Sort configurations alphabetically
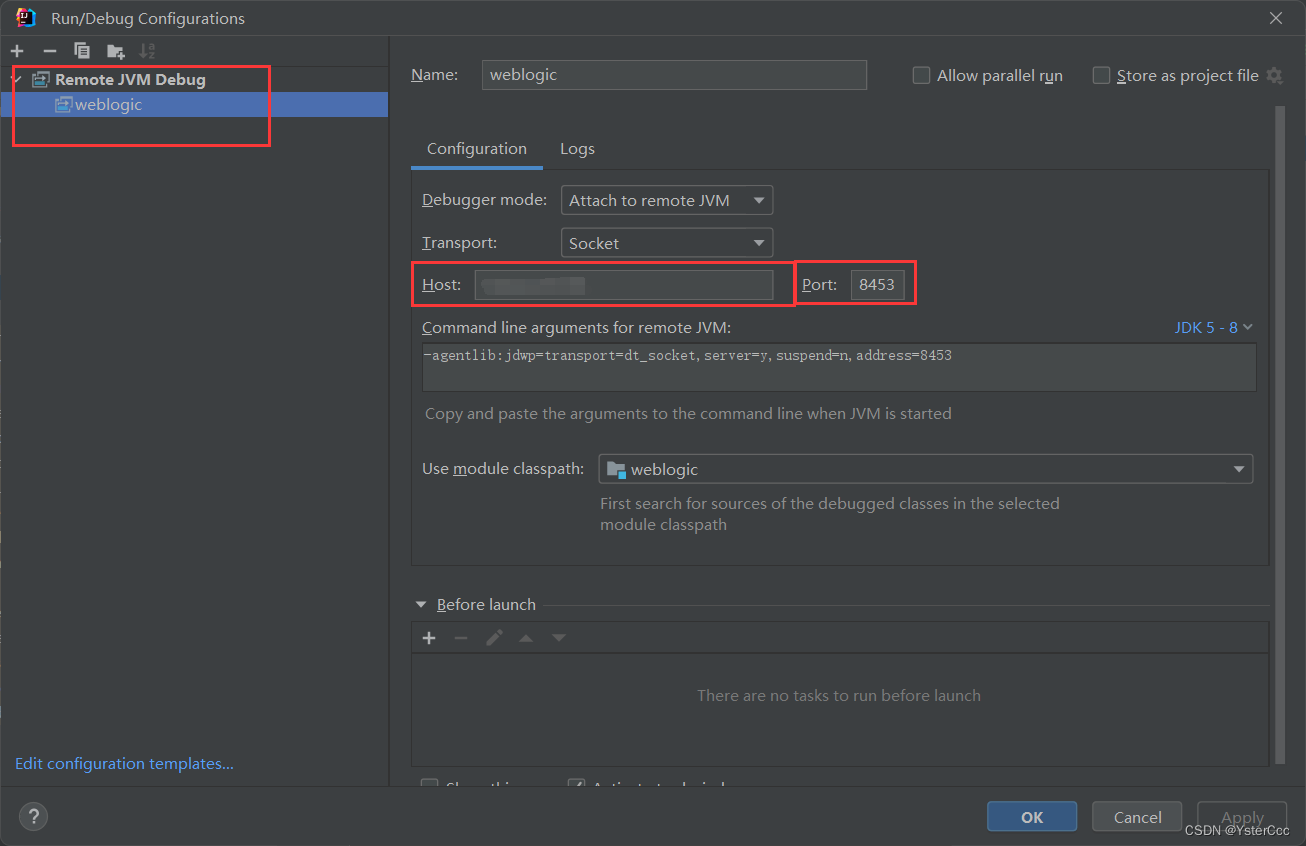Screen dimensions: 1306x846 [147, 51]
